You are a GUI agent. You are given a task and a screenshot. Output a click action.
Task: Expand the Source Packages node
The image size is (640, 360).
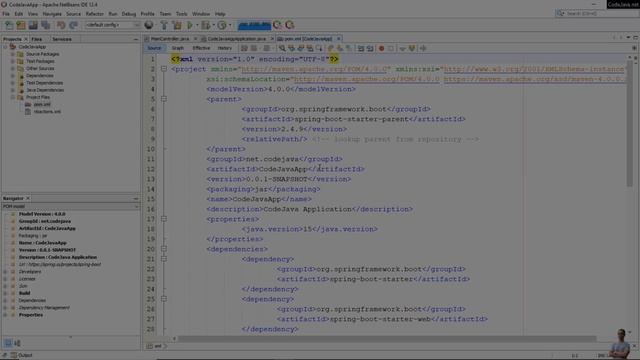pyautogui.click(x=13, y=54)
